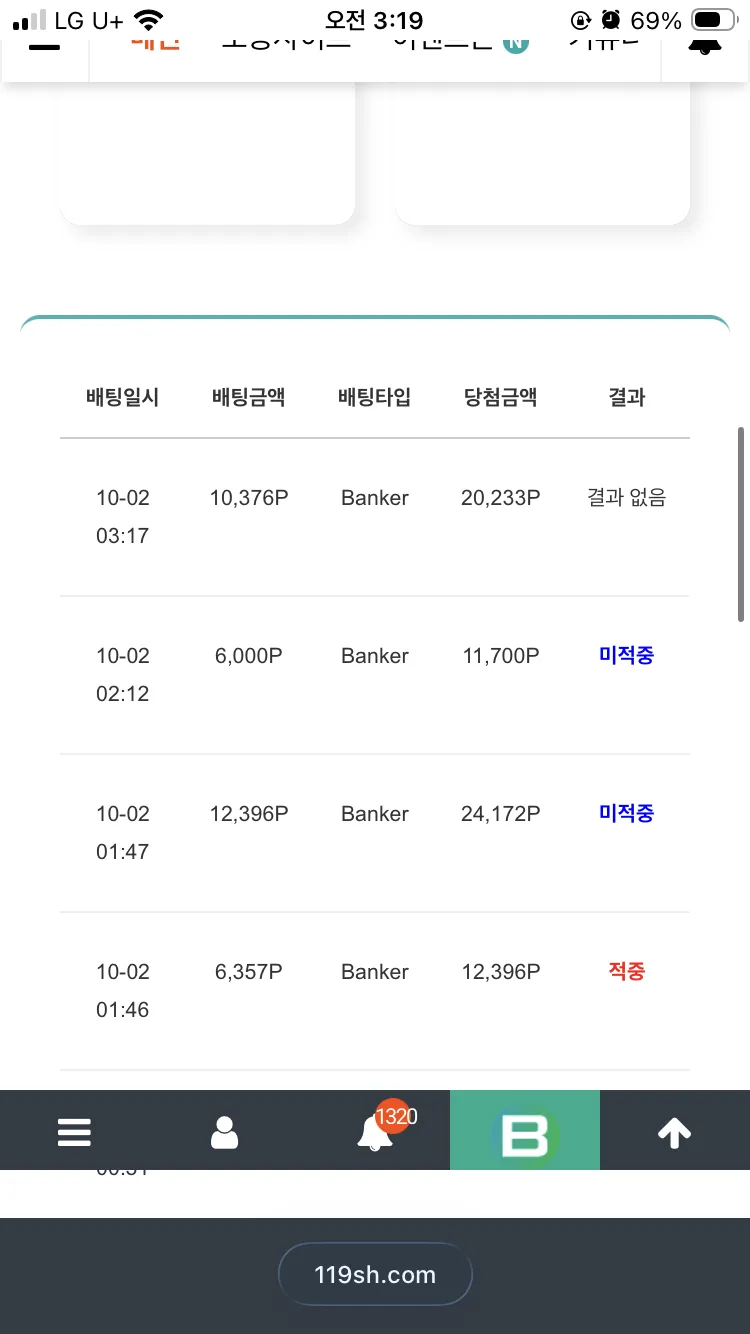Select the 10-02 03:17 bet row date
Viewport: 750px width, 1334px height.
[123, 516]
